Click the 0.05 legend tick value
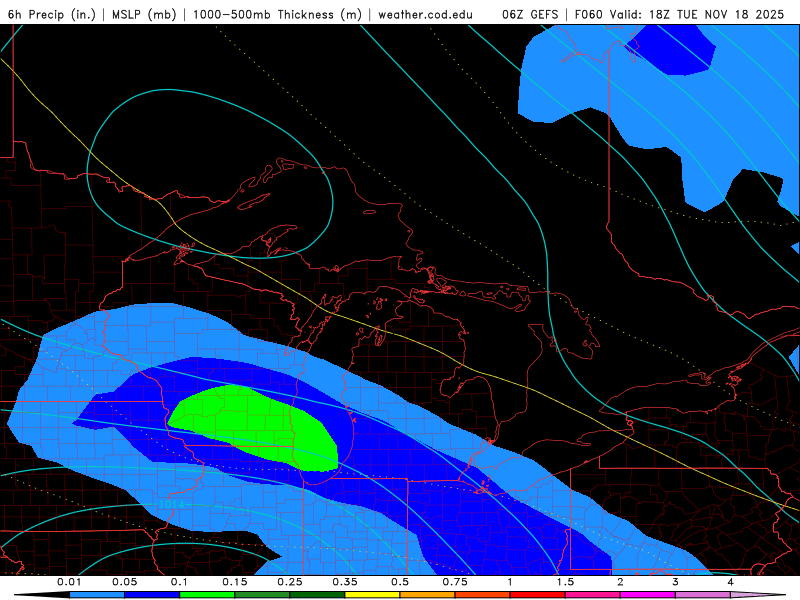 click(124, 582)
